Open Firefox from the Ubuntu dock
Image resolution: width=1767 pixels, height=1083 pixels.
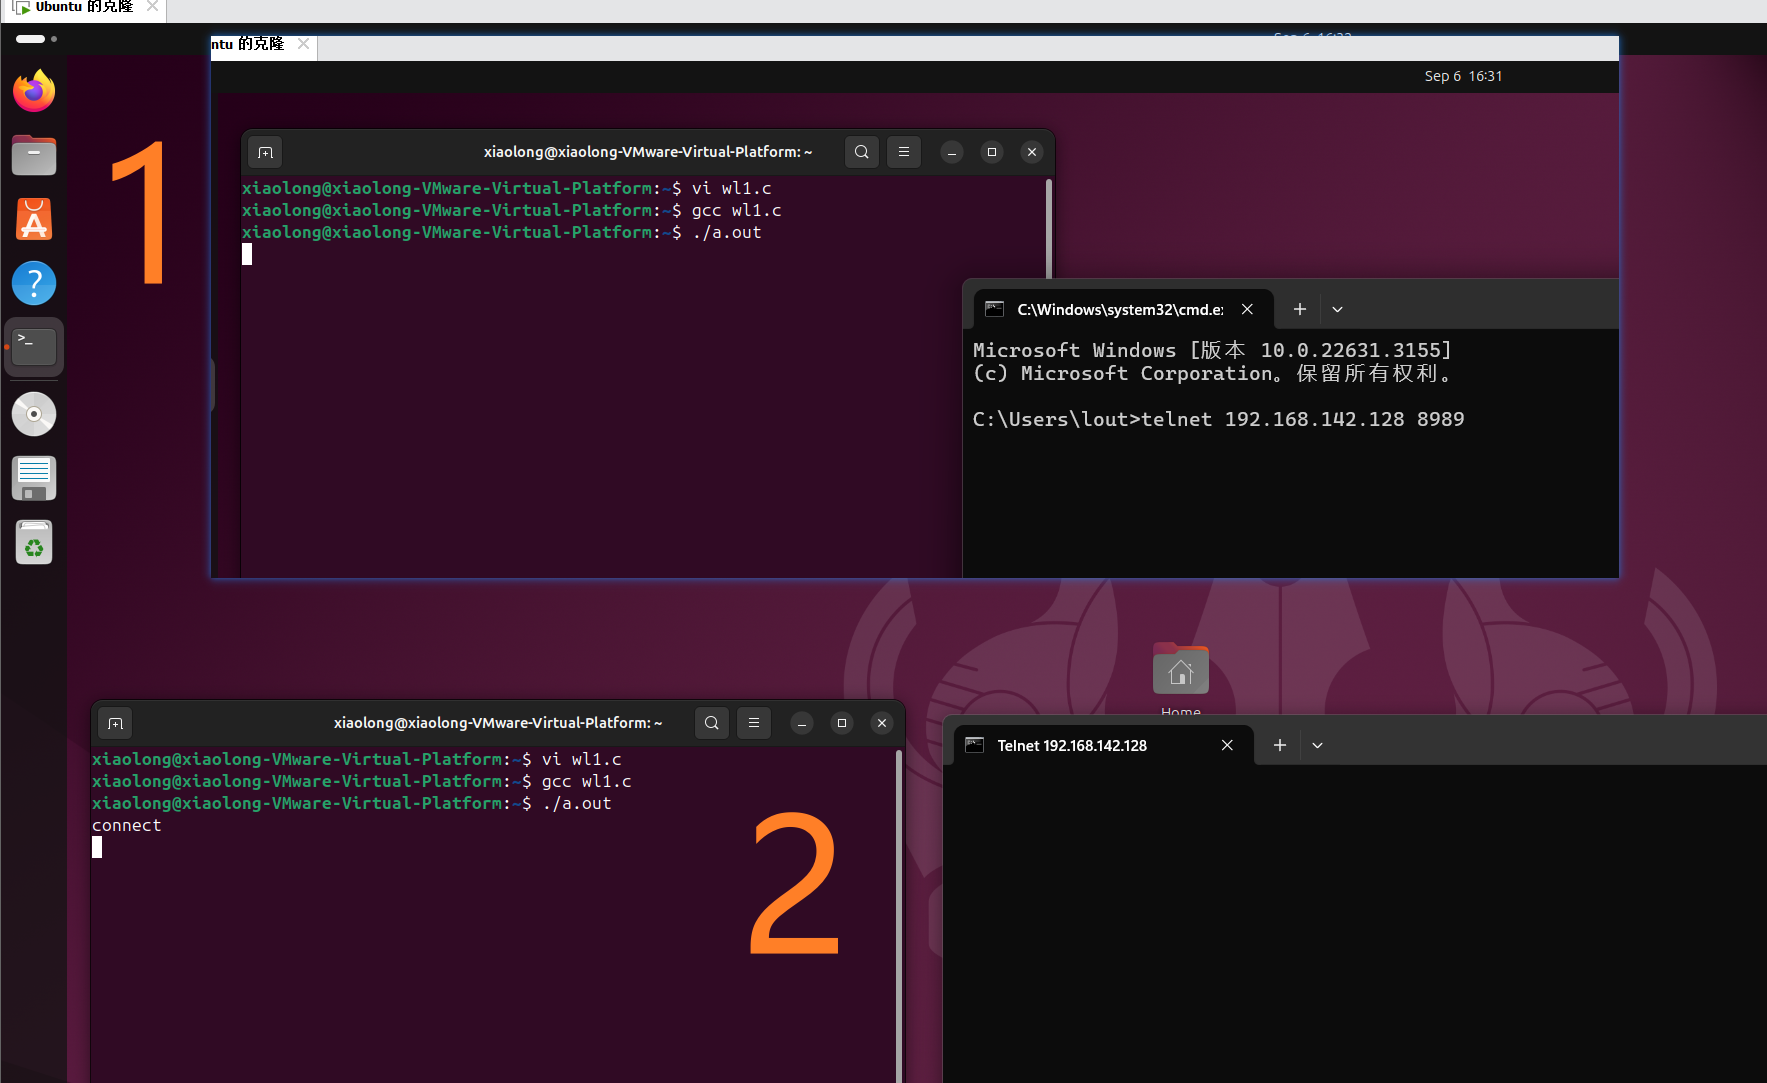click(34, 91)
